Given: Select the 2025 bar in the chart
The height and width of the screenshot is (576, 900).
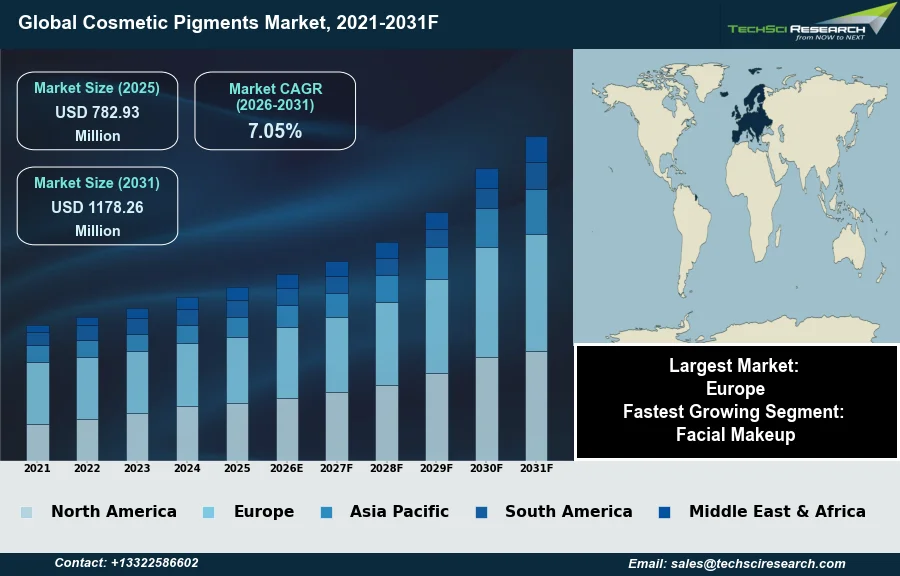Looking at the screenshot, I should (237, 375).
